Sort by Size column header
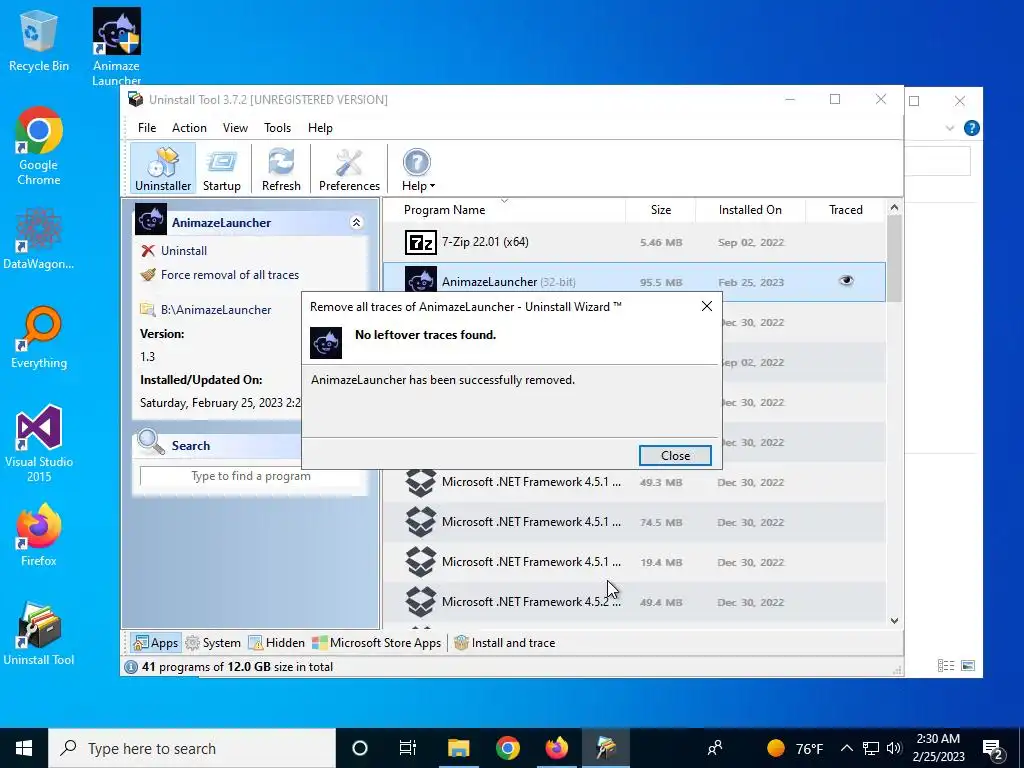The height and width of the screenshot is (768, 1024). [x=661, y=210]
